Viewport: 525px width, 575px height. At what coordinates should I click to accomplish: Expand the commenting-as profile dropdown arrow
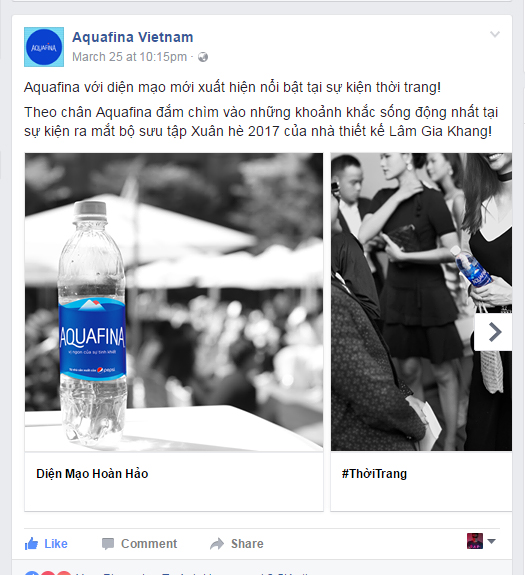point(492,541)
